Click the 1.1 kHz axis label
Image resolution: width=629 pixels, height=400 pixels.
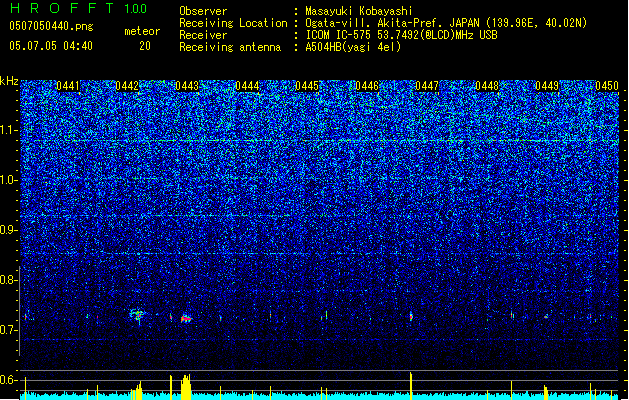click(9, 130)
